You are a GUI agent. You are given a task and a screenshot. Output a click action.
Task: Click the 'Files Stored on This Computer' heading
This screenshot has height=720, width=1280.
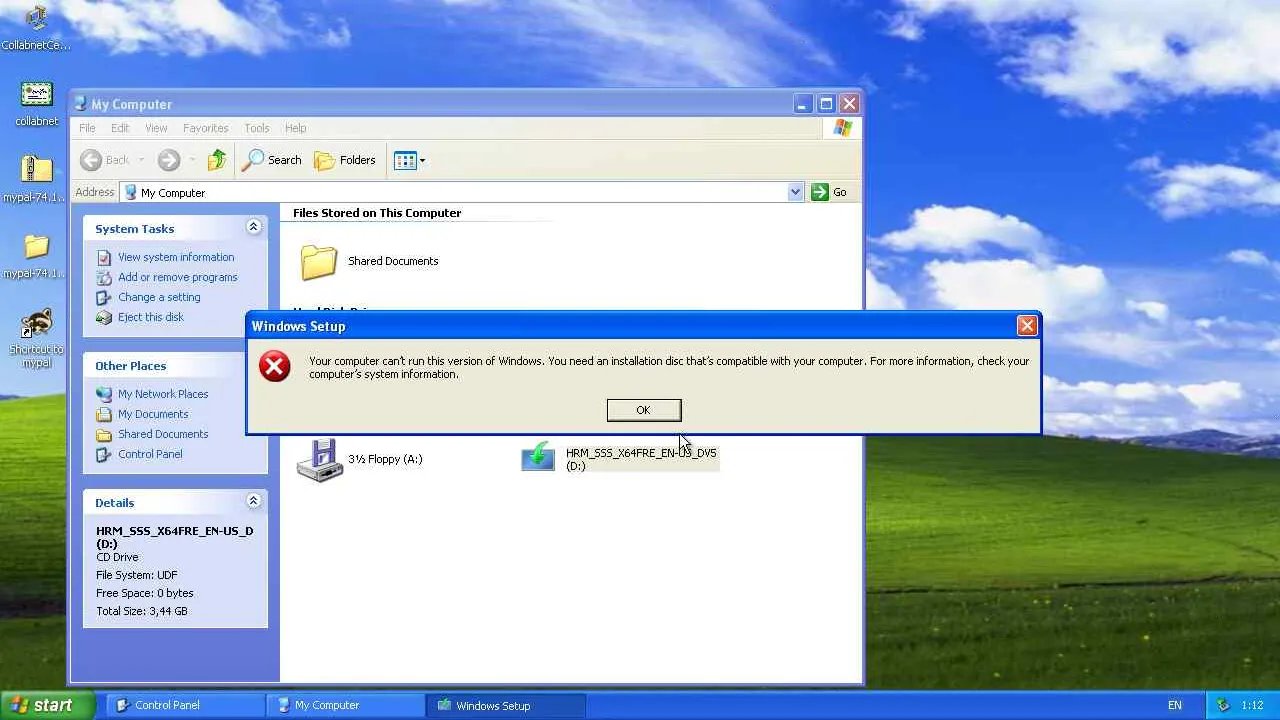(377, 213)
